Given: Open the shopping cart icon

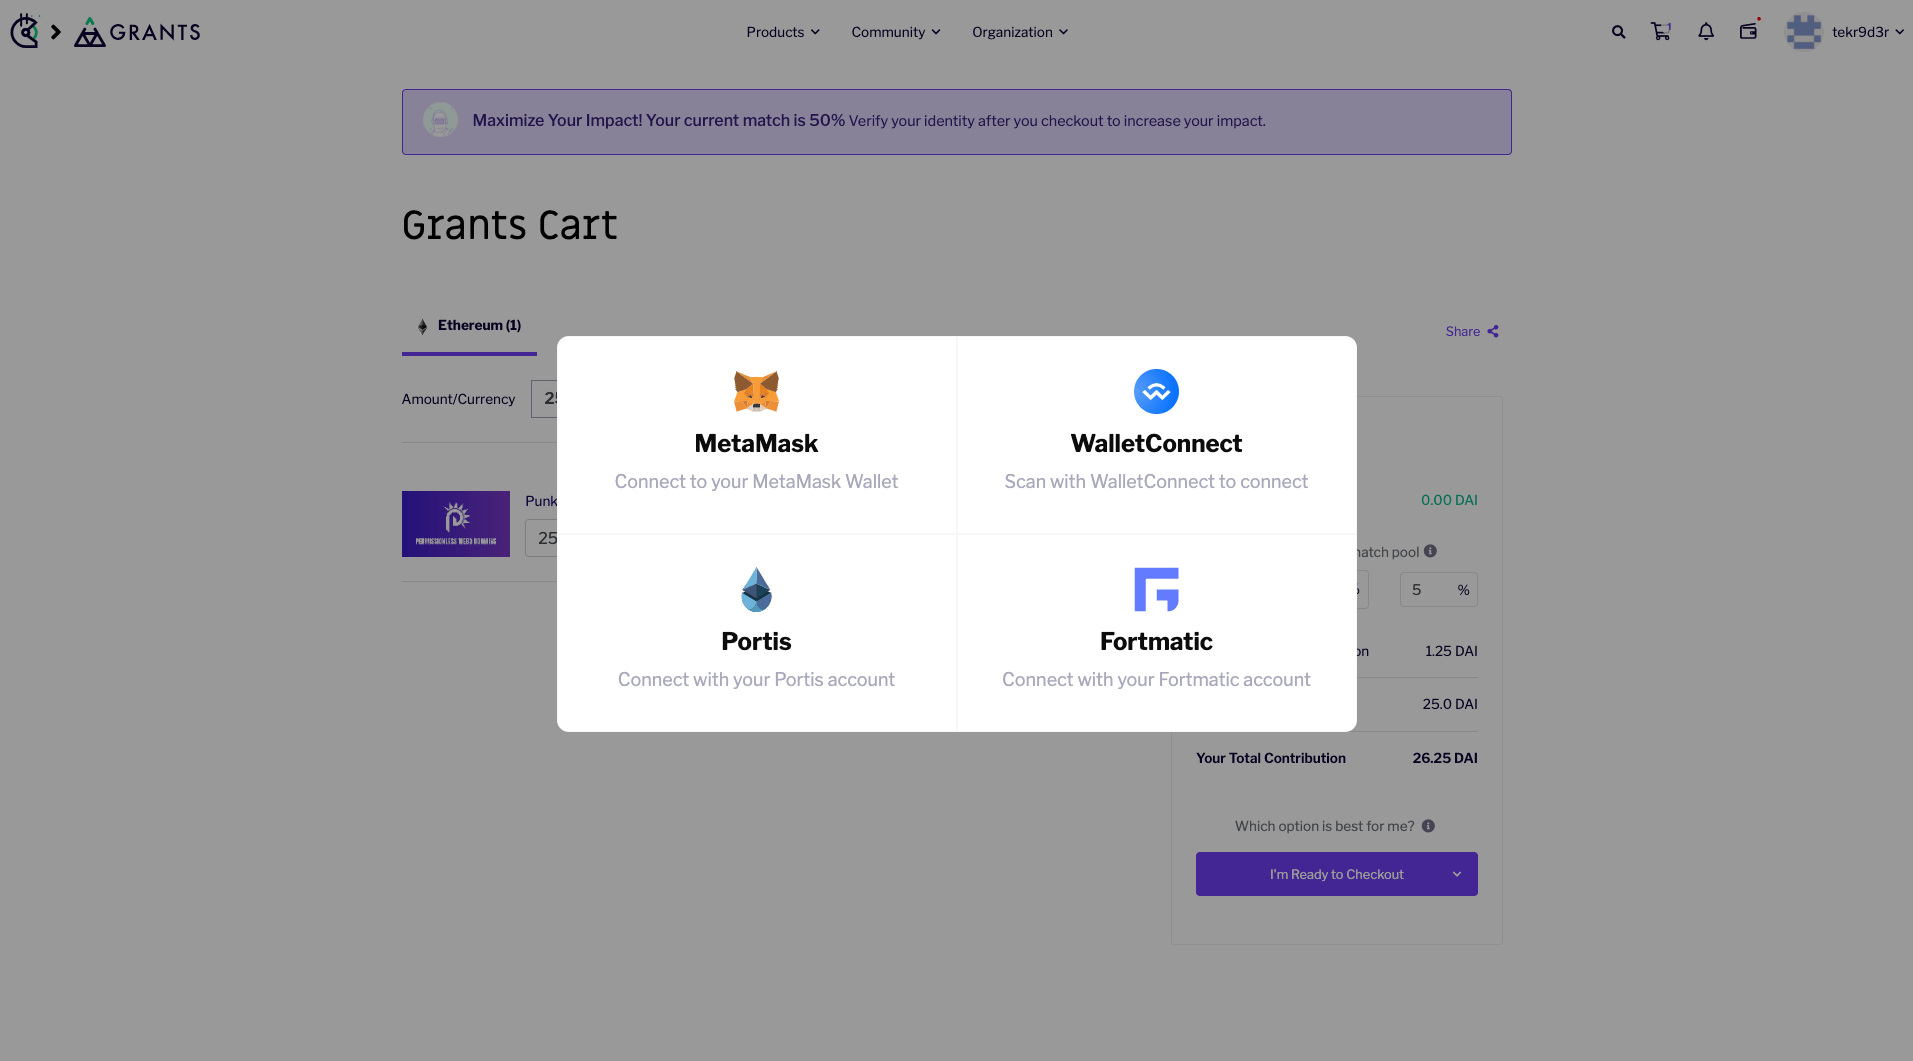Looking at the screenshot, I should point(1661,32).
